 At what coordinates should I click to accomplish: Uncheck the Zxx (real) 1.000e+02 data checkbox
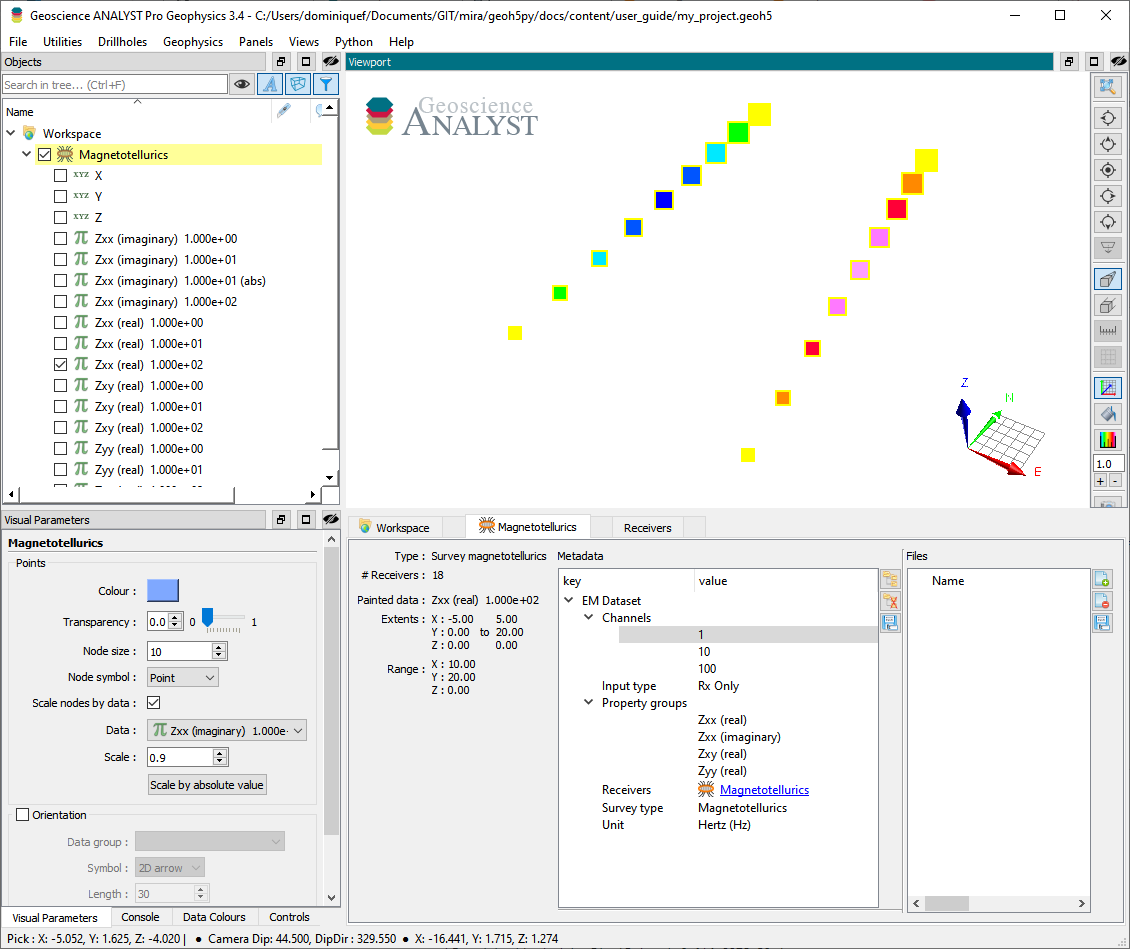click(61, 365)
